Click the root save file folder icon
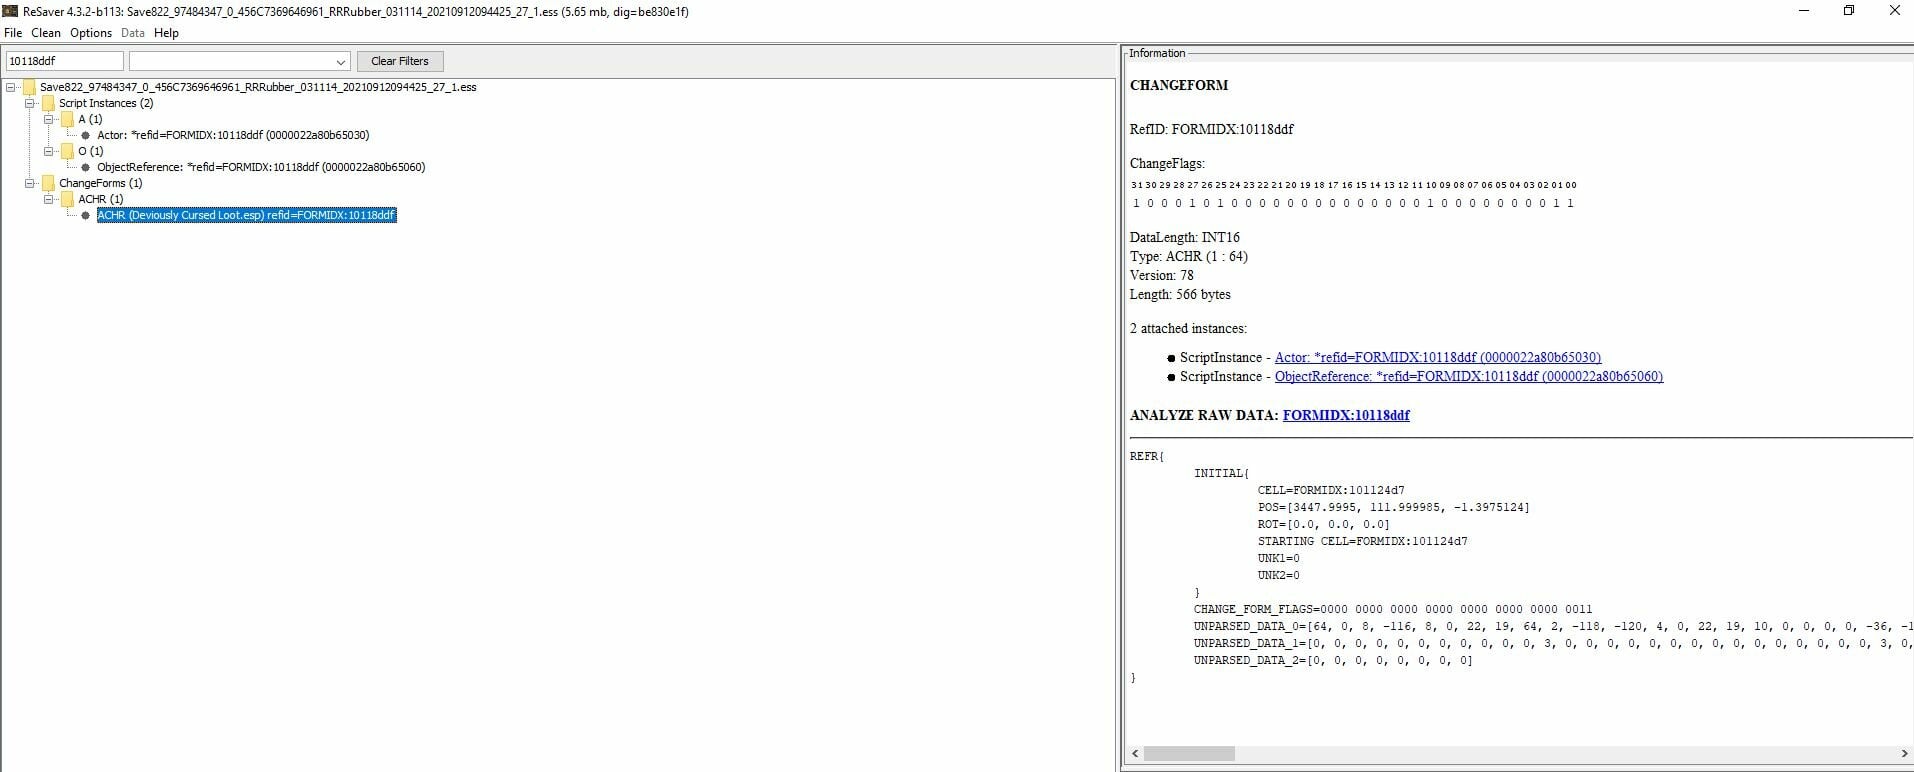This screenshot has width=1914, height=772. tap(29, 87)
